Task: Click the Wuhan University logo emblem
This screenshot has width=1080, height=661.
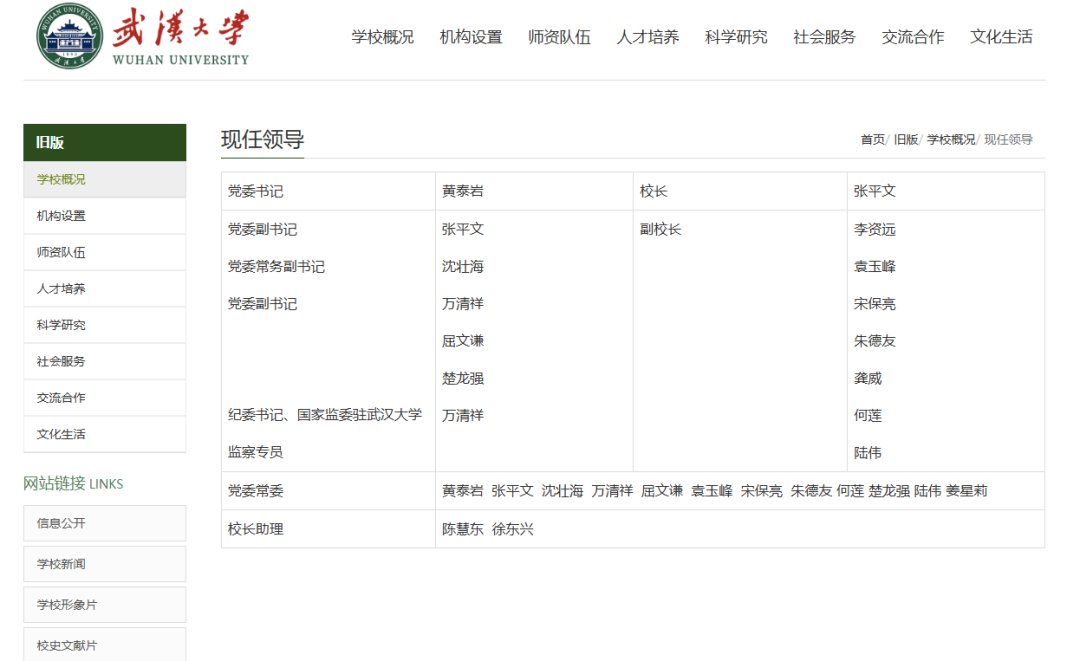Action: coord(70,37)
